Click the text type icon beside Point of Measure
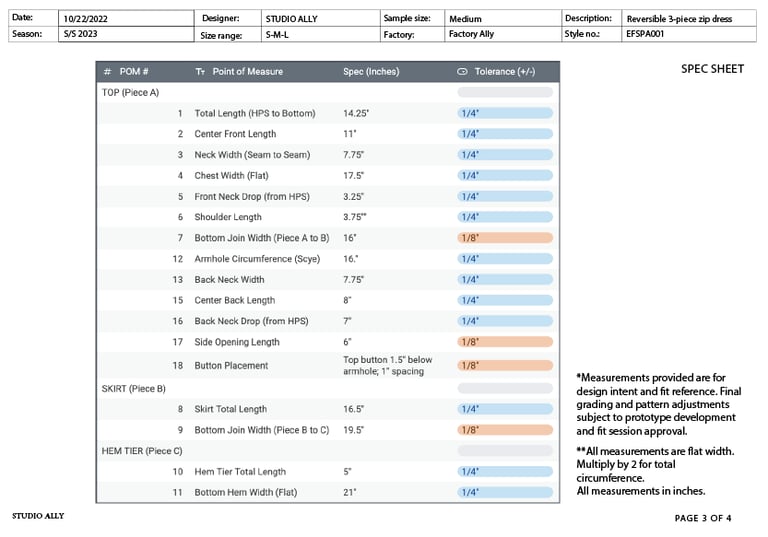Viewport: 768px width, 537px height. click(x=200, y=72)
